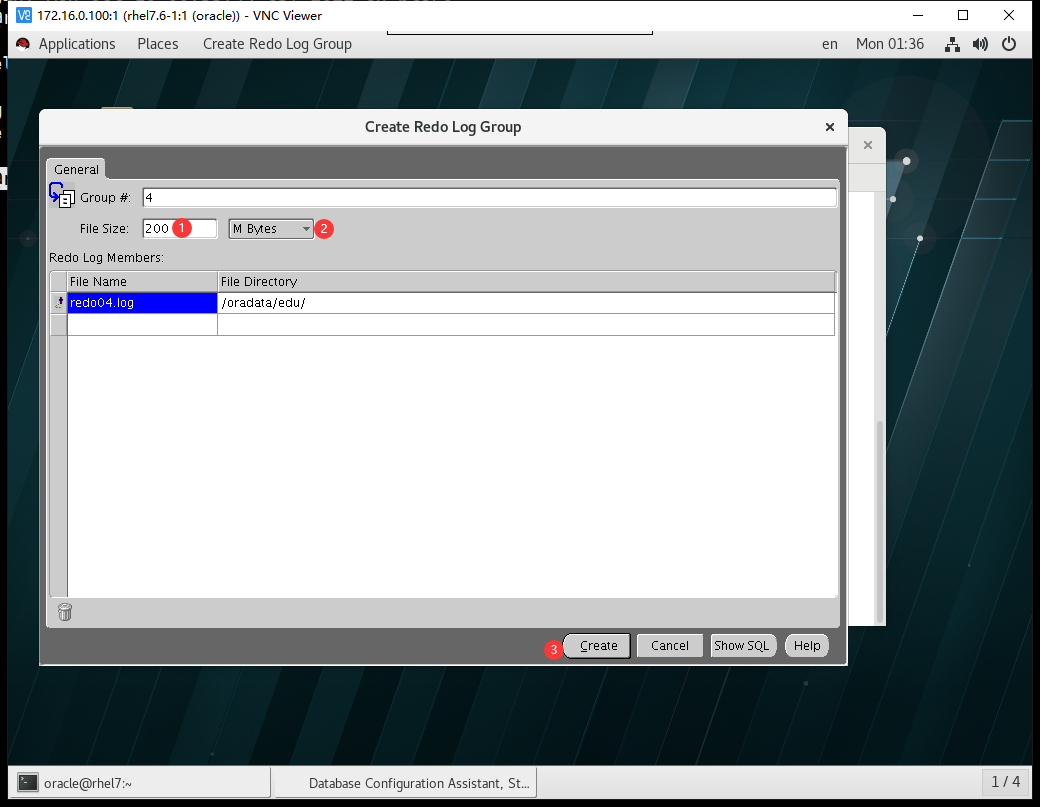1040x807 pixels.
Task: Select the redo04.log file name cell
Action: [142, 303]
